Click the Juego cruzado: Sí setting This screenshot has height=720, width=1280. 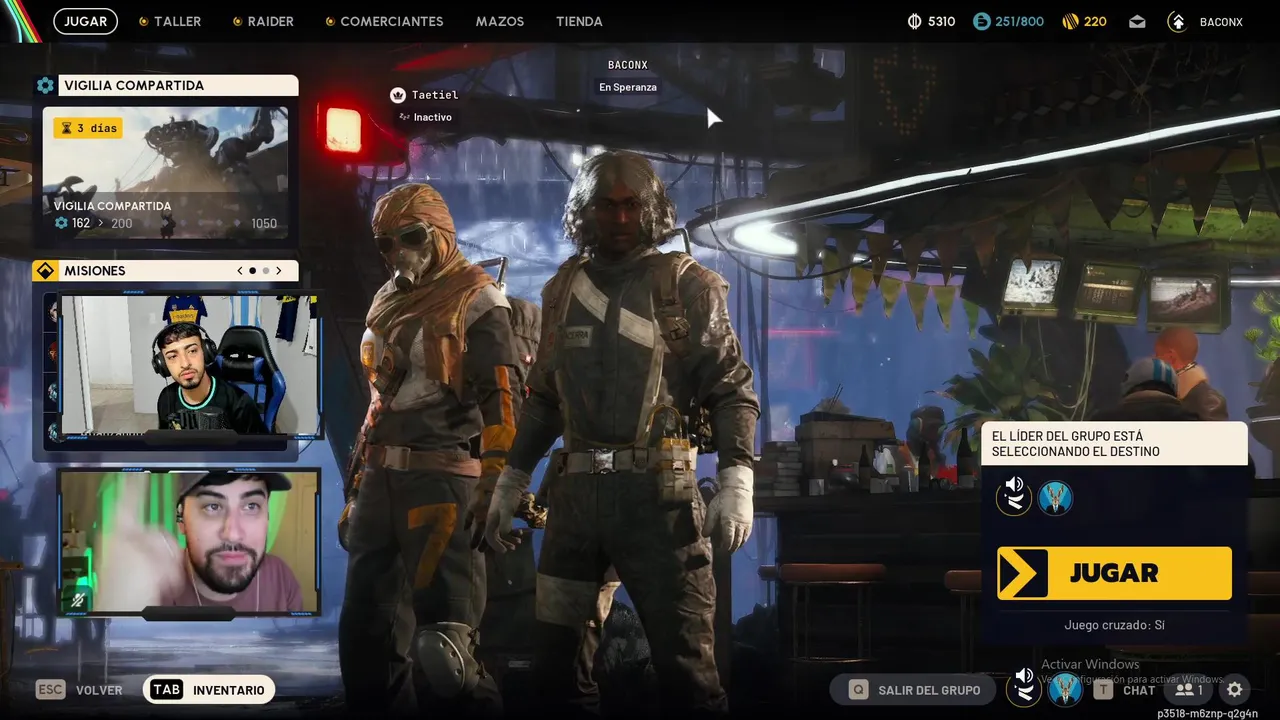(x=1114, y=625)
